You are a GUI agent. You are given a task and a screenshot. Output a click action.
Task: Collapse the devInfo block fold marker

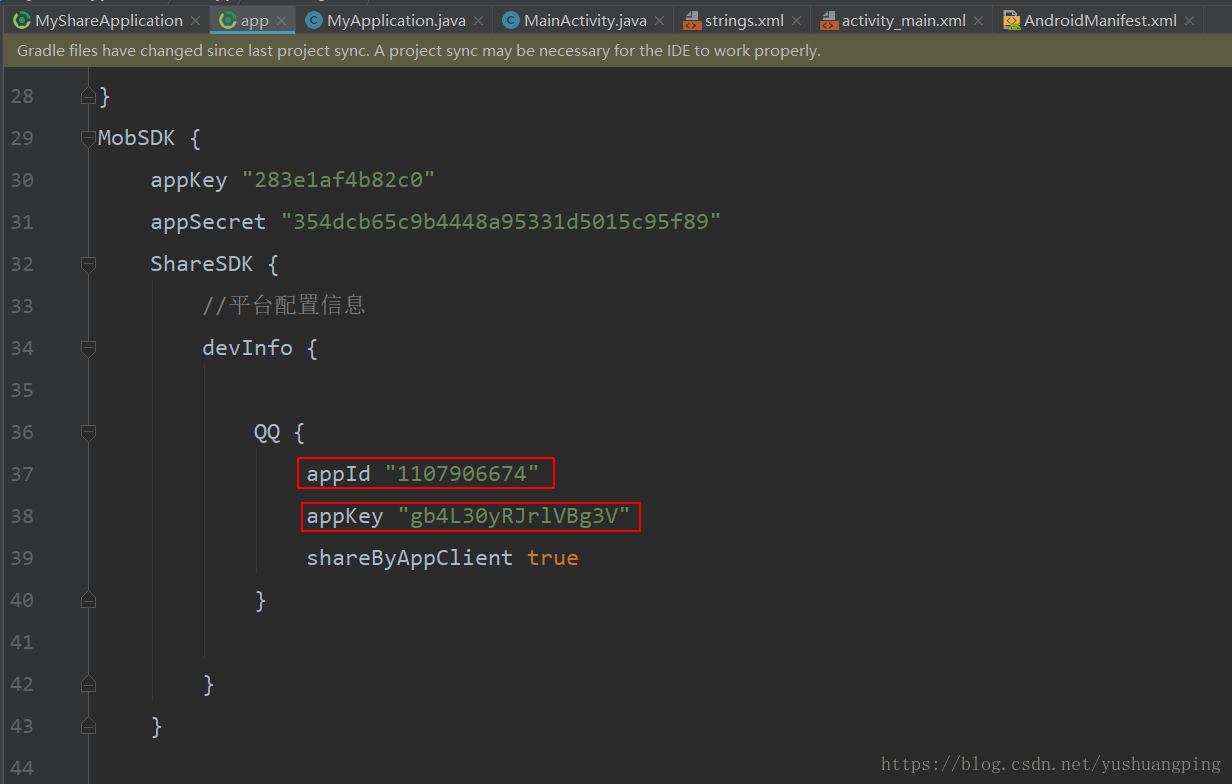click(x=88, y=348)
